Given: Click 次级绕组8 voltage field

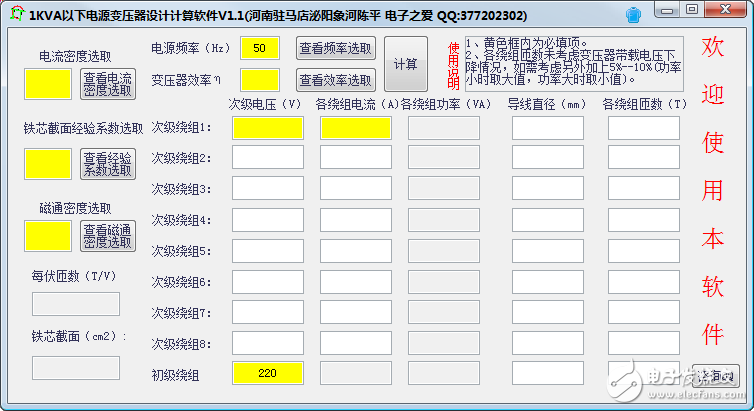Looking at the screenshot, I should pyautogui.click(x=268, y=343).
